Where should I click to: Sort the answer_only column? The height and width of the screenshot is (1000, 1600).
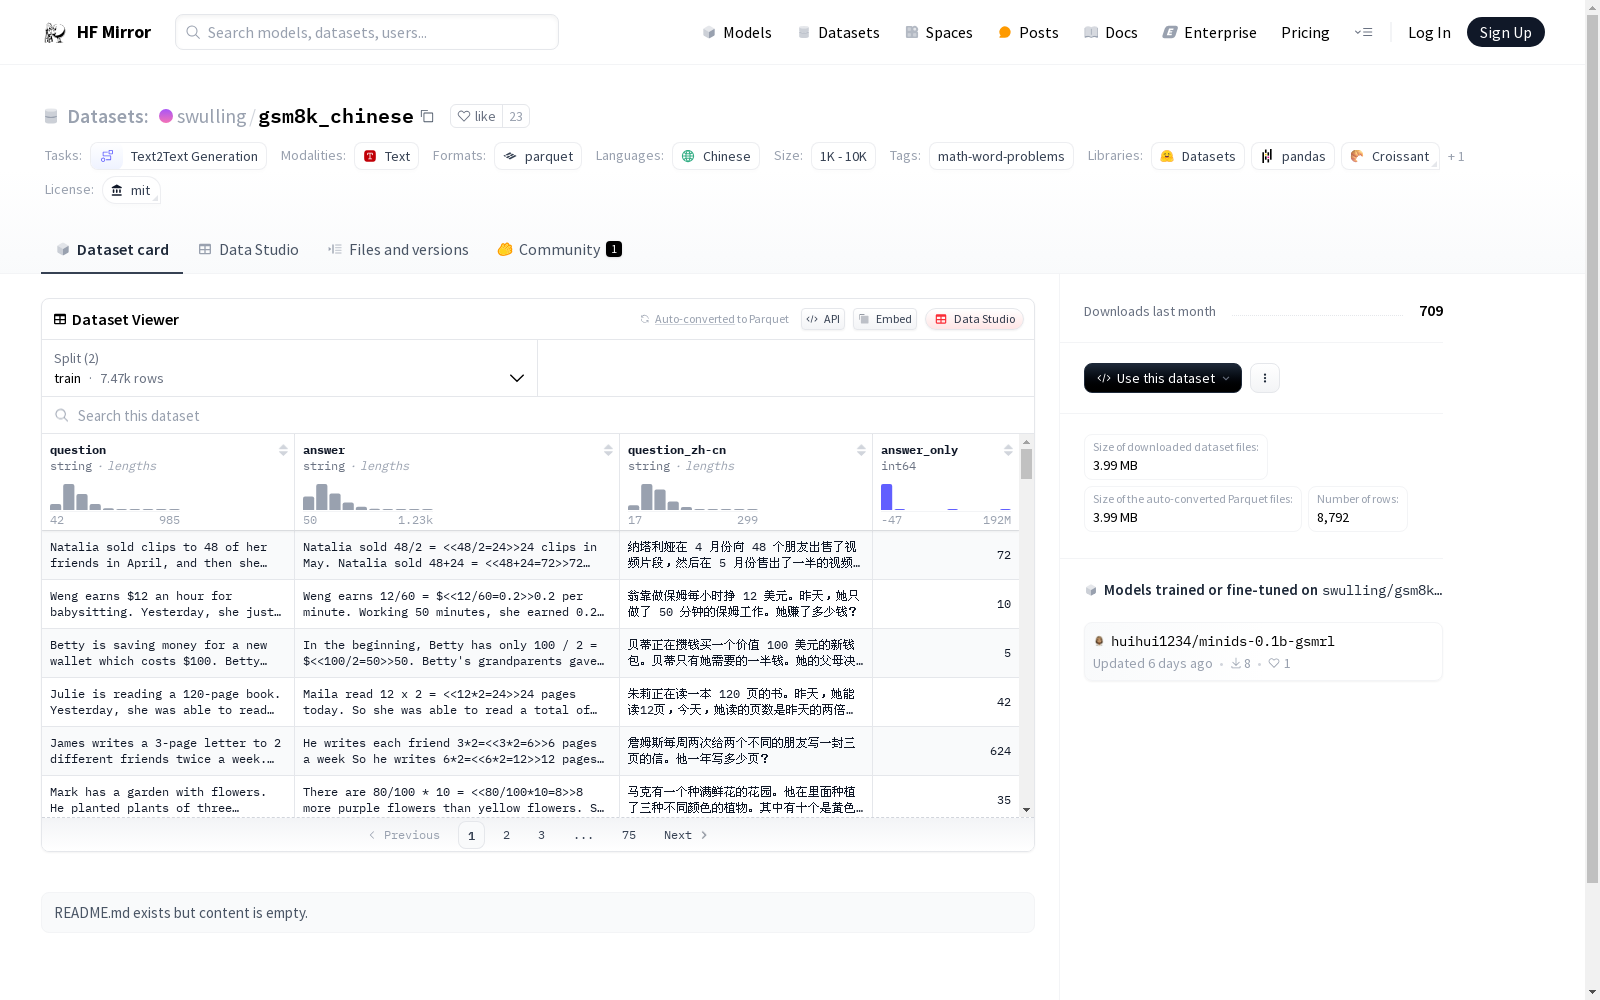(1008, 450)
